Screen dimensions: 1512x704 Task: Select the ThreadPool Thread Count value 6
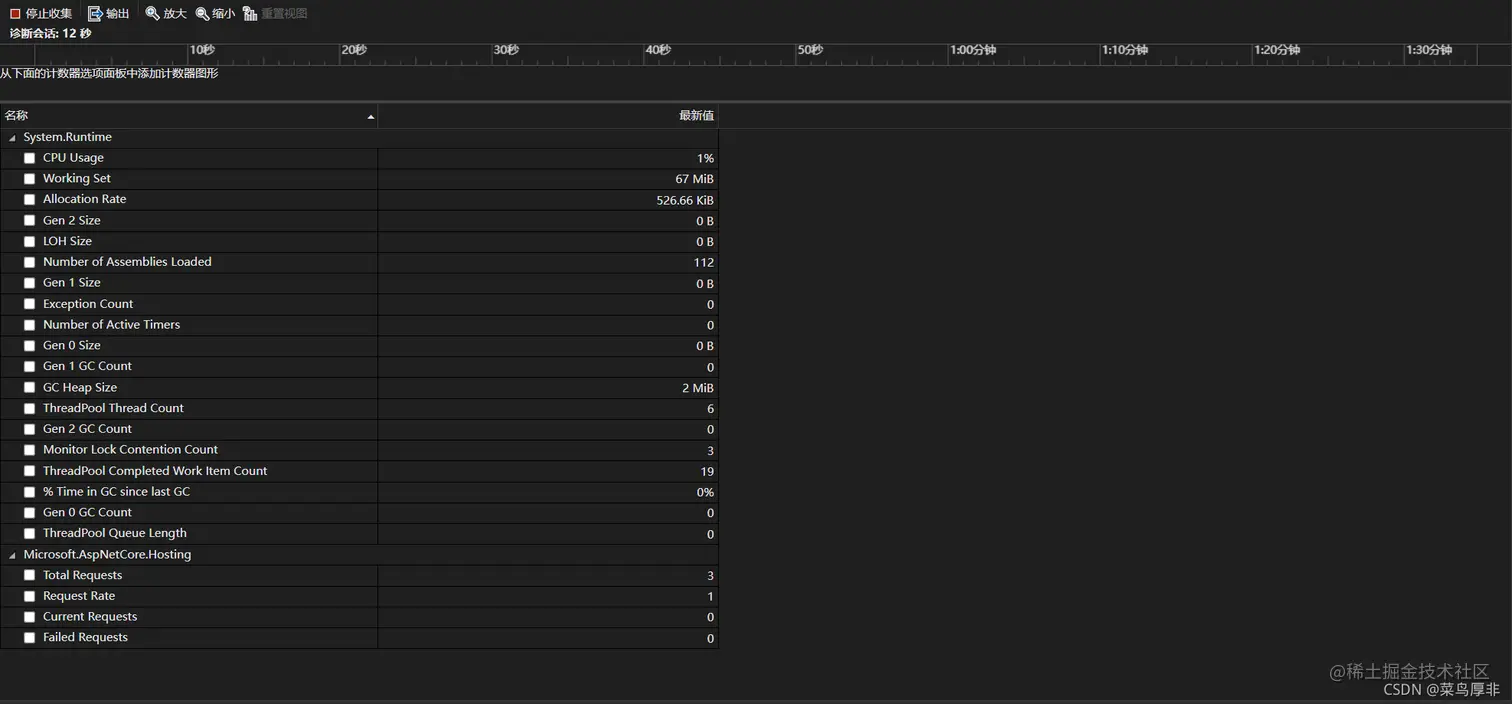[x=711, y=409]
